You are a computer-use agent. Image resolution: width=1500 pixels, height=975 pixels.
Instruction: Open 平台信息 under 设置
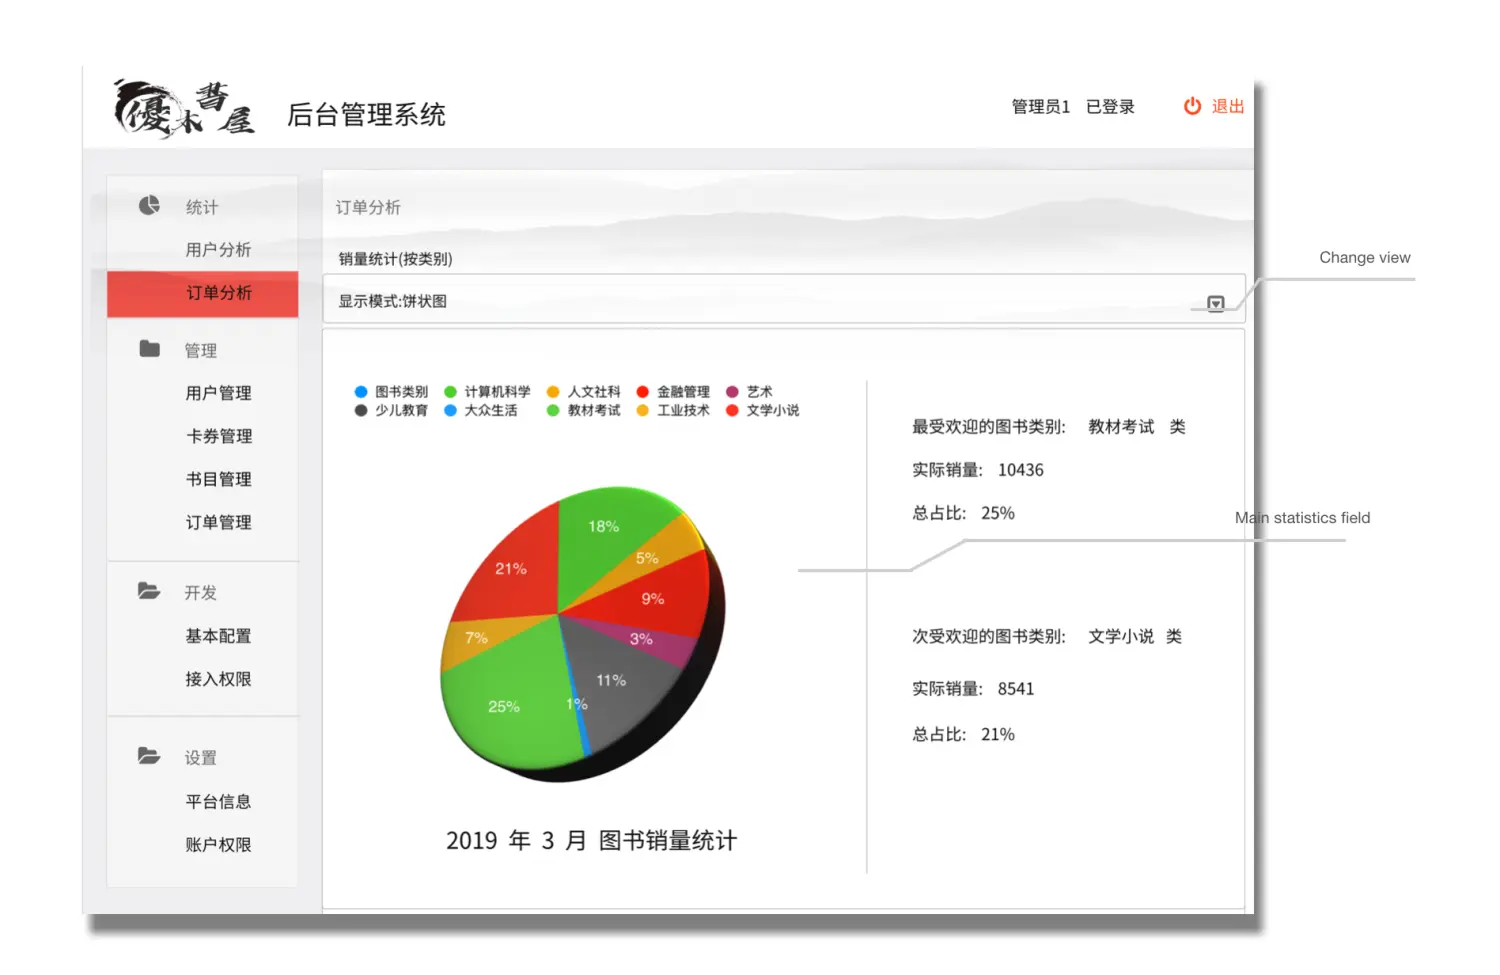pyautogui.click(x=218, y=802)
